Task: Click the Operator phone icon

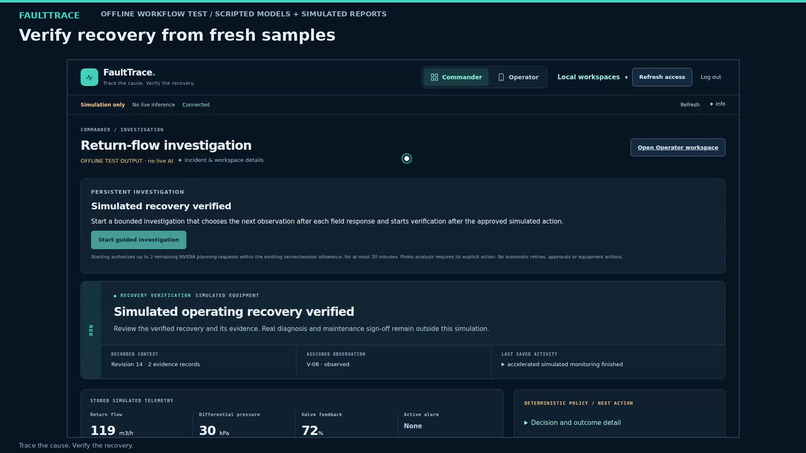Action: click(x=501, y=77)
